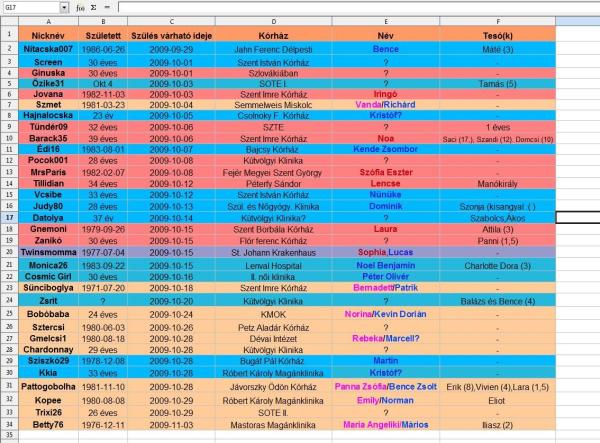Screen dimensions: 600x443
Task: Expand the Name Box dropdown arrow
Action: [65, 7]
